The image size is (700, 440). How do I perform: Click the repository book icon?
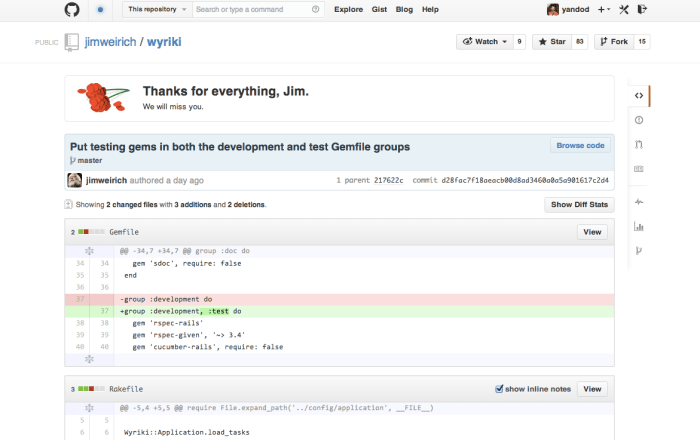71,42
